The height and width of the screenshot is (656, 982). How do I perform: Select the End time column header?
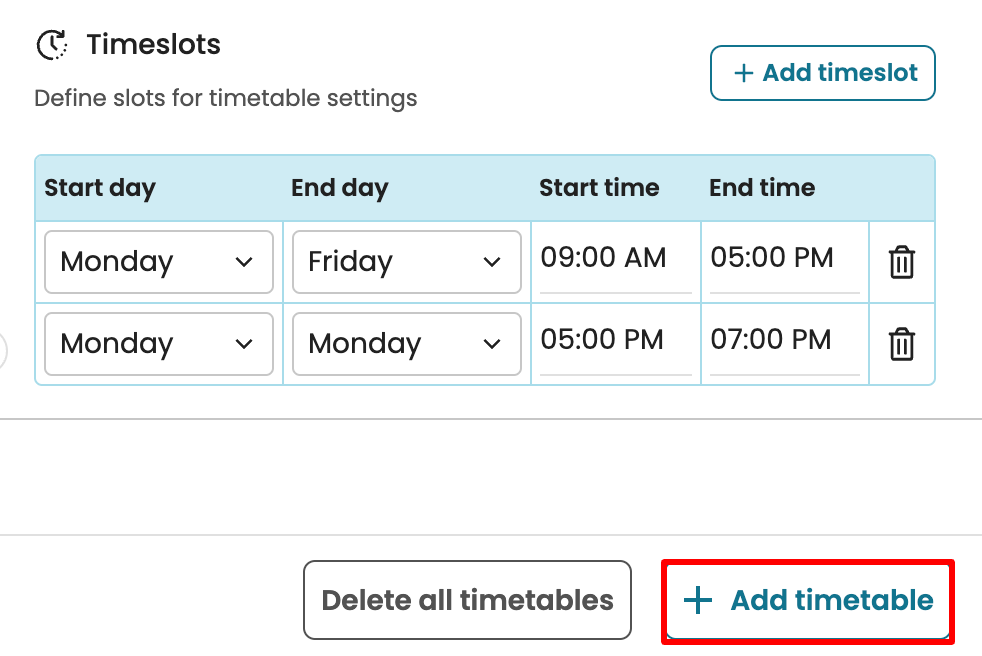click(762, 188)
